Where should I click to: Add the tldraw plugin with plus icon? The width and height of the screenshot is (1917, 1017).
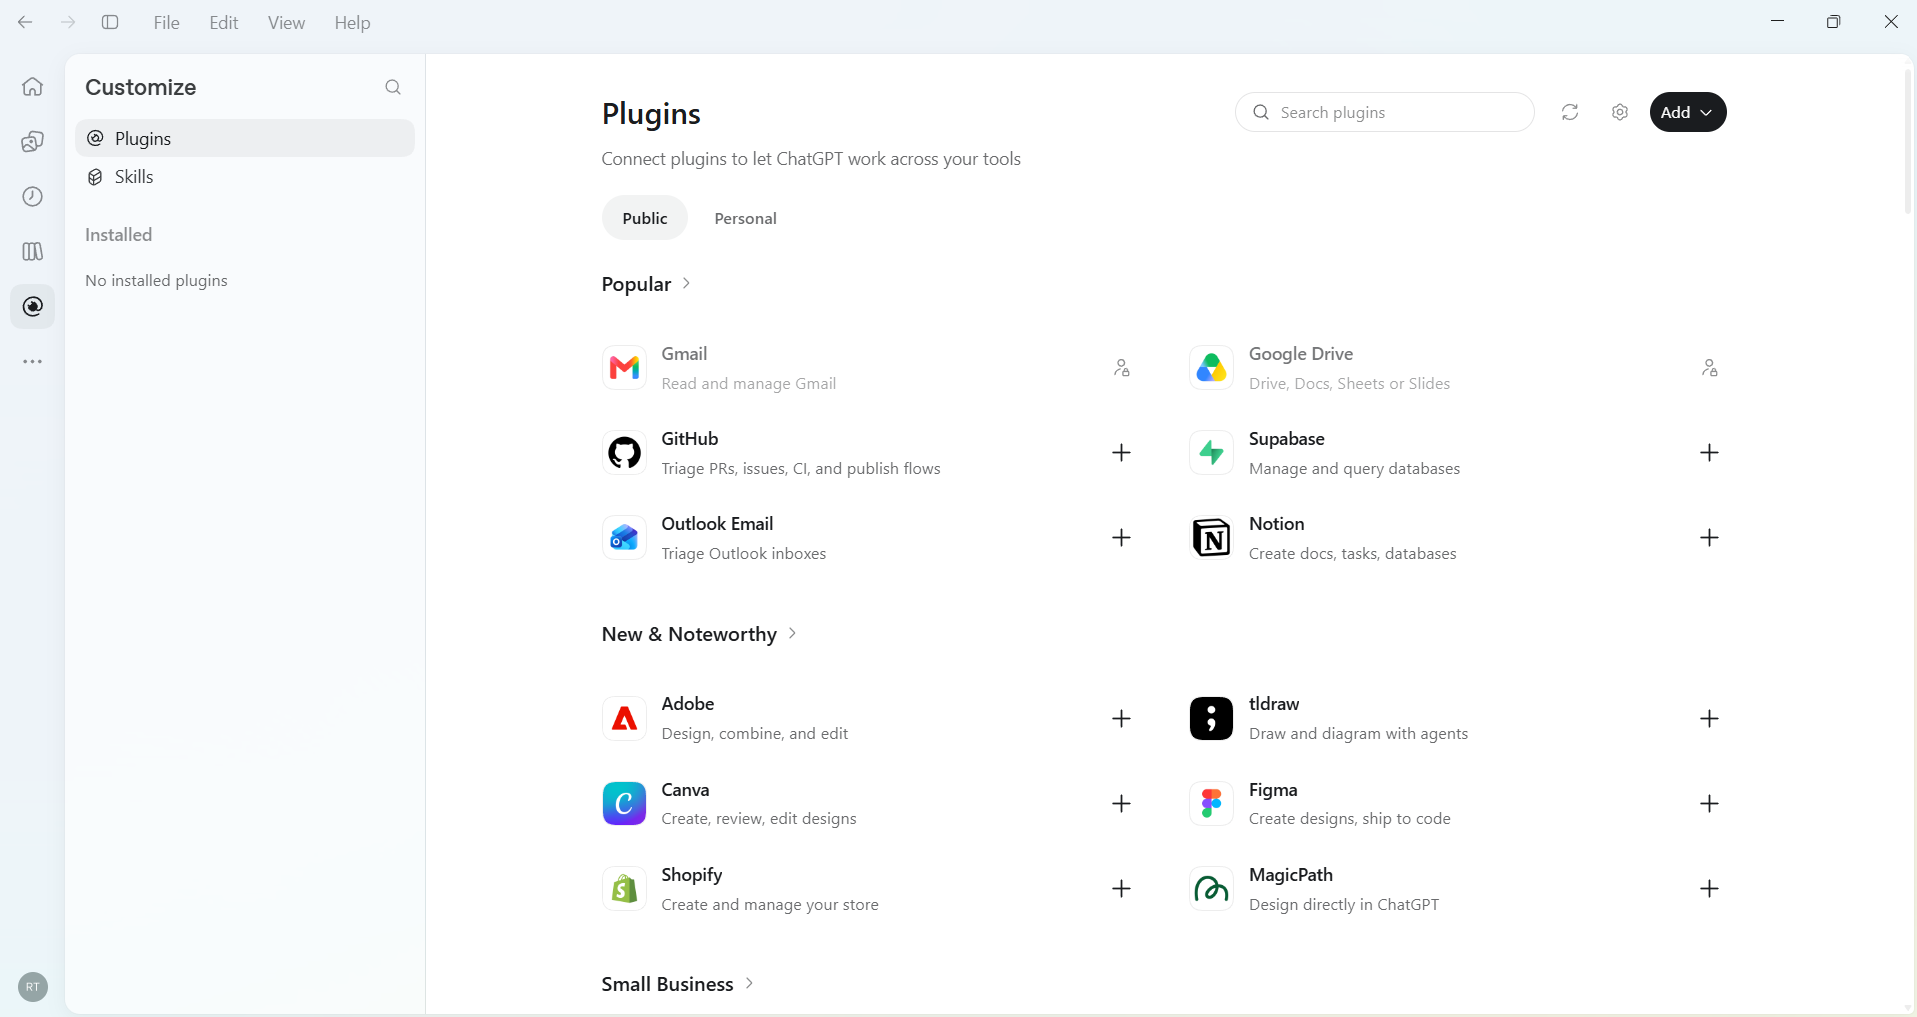[x=1710, y=719]
